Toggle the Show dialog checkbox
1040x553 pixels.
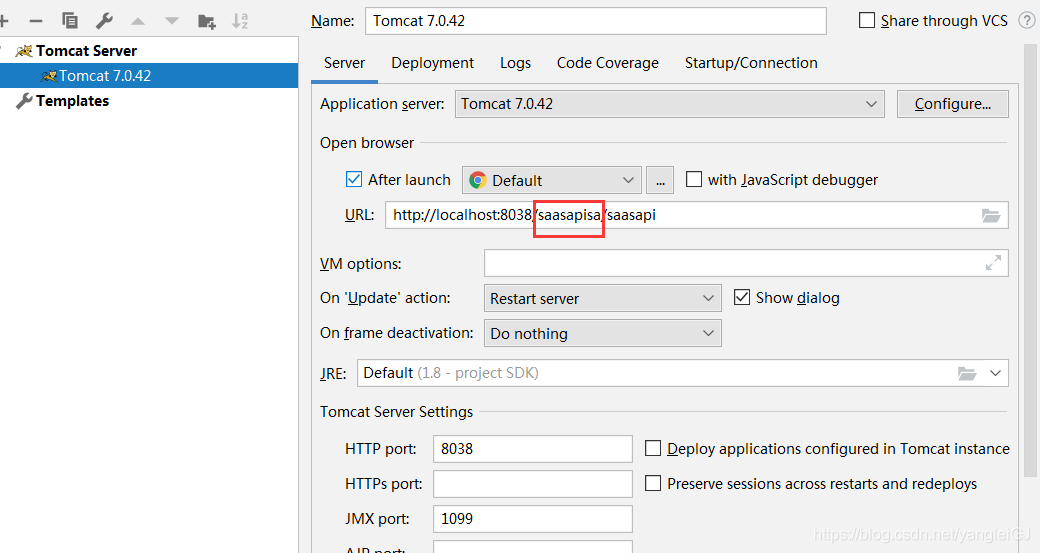(x=742, y=298)
